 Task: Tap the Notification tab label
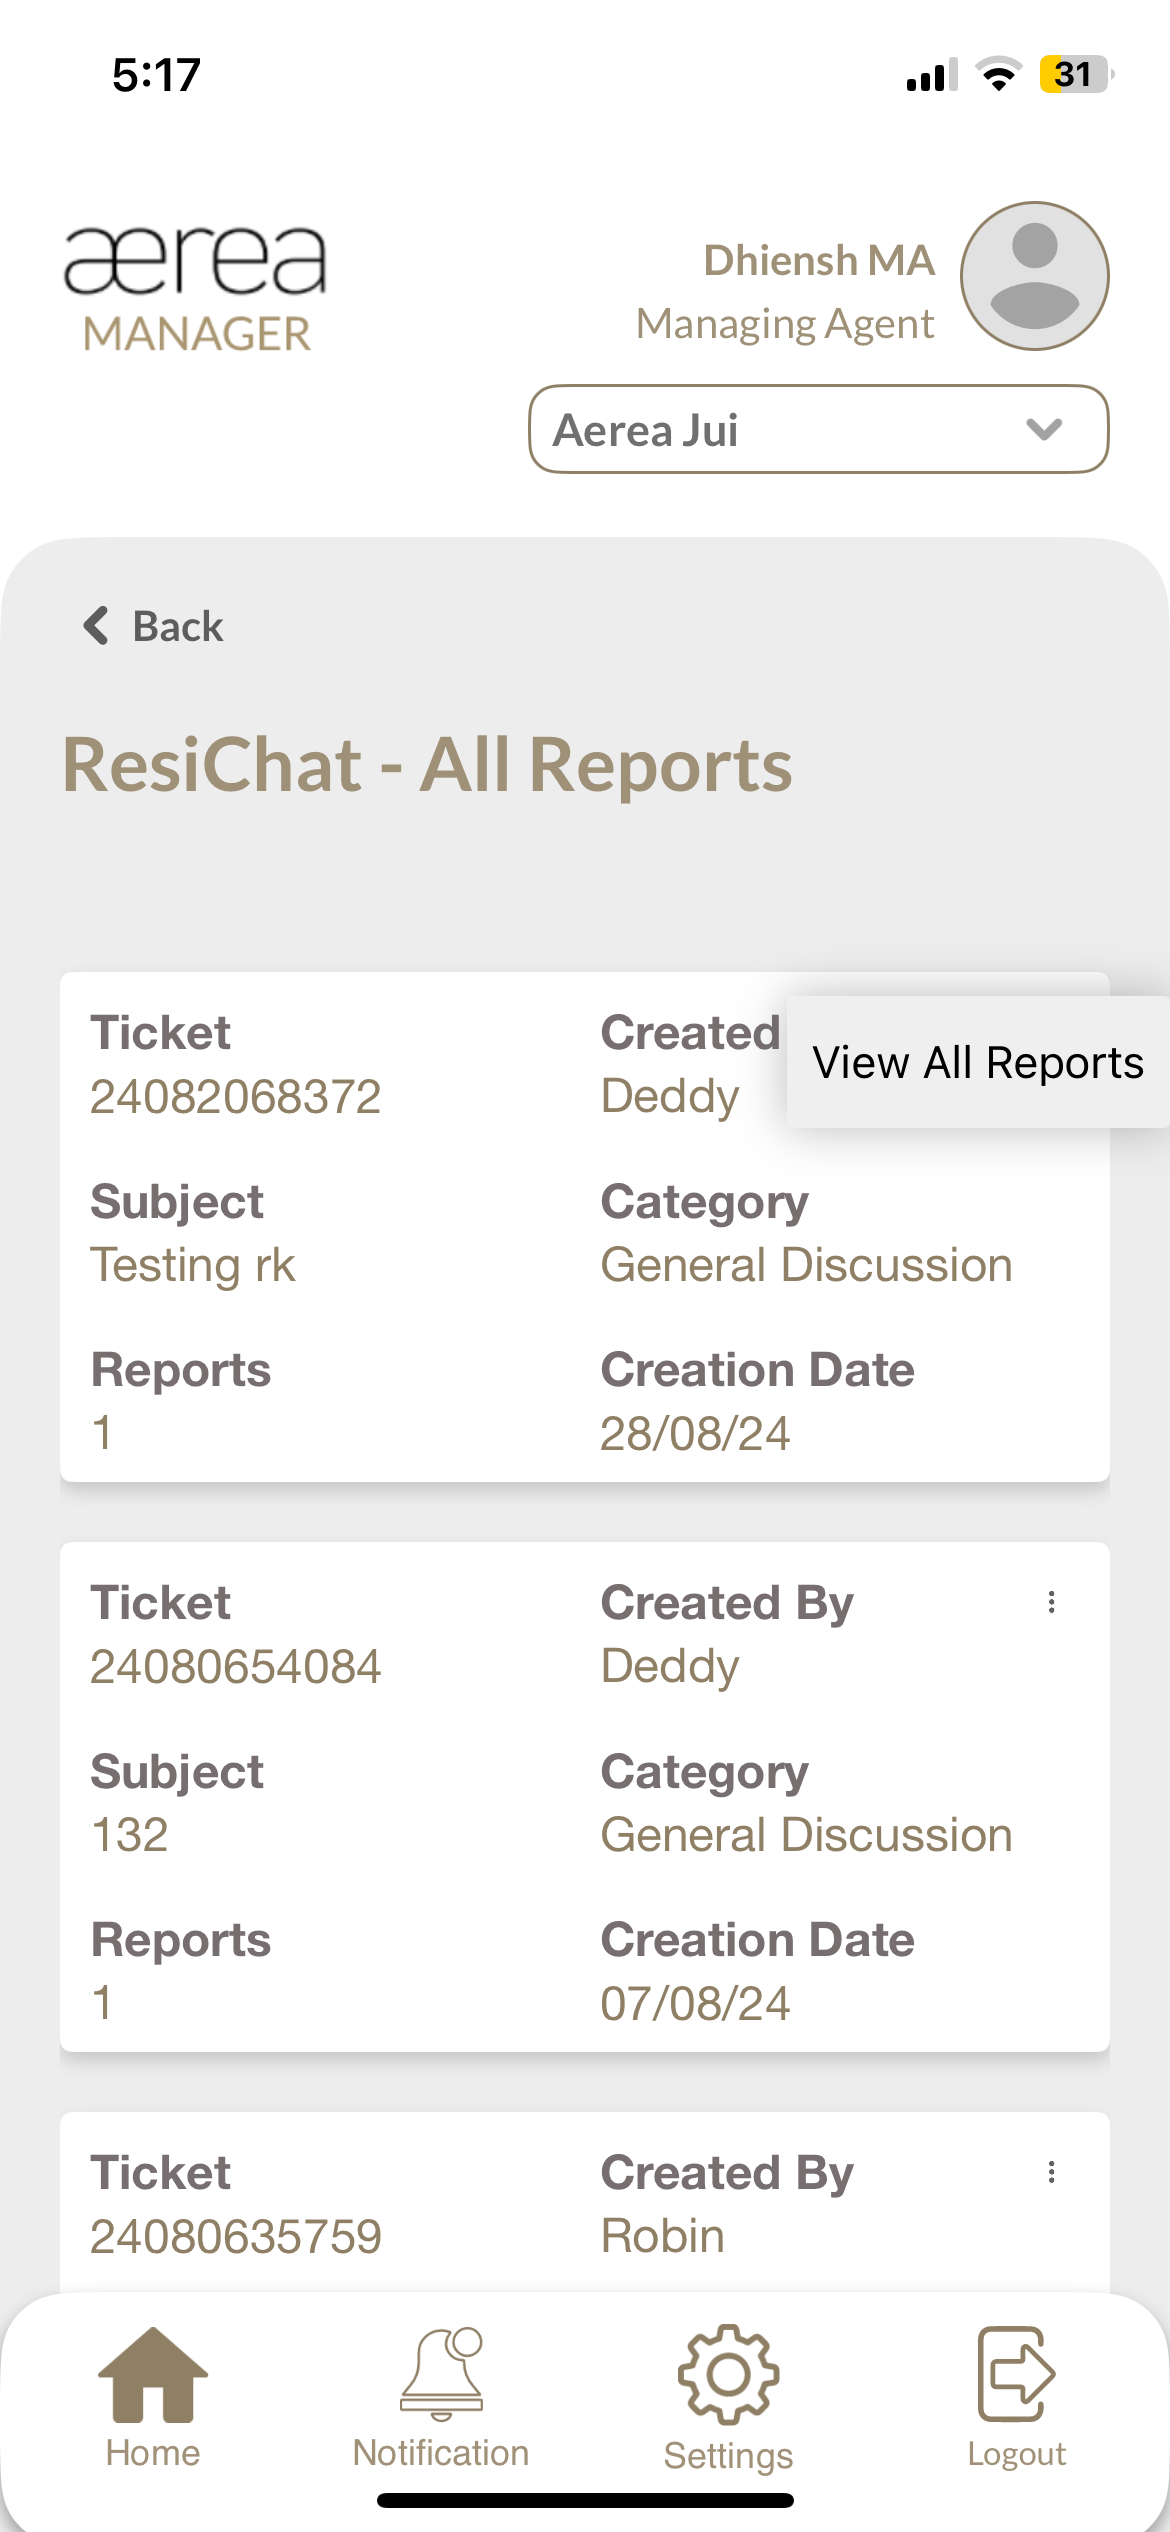coord(441,2454)
